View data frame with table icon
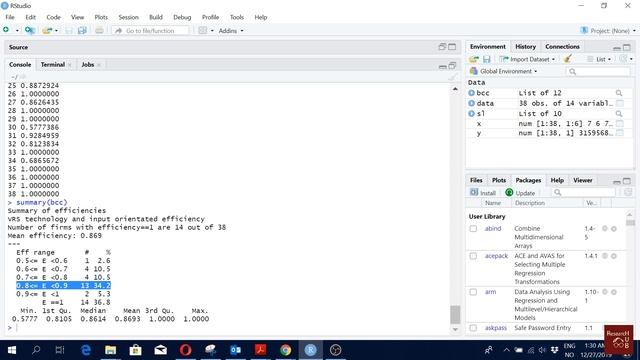Viewport: 640px width, 360px height. click(620, 103)
